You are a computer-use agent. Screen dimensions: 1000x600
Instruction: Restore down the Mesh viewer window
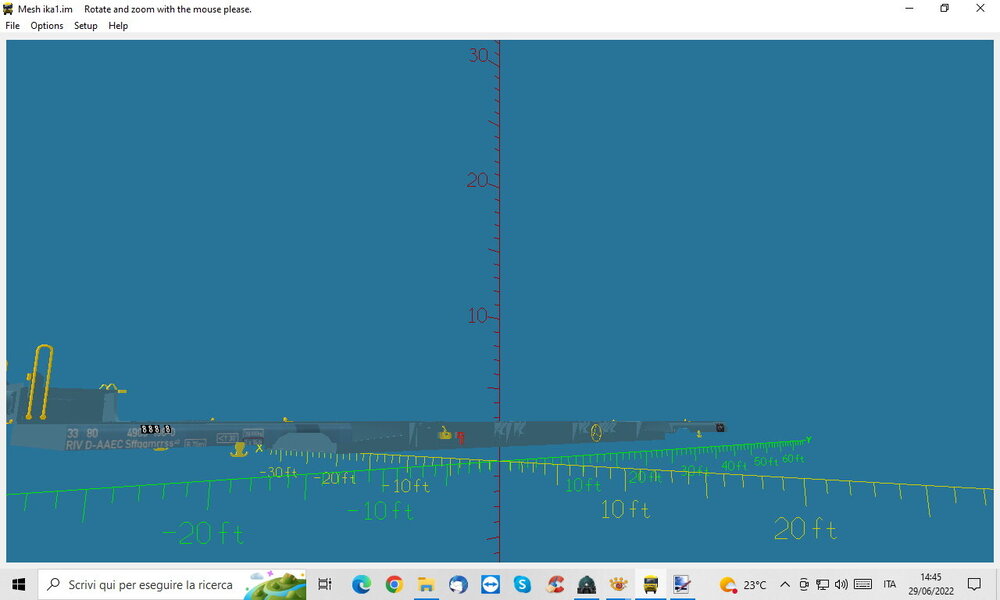coord(945,9)
